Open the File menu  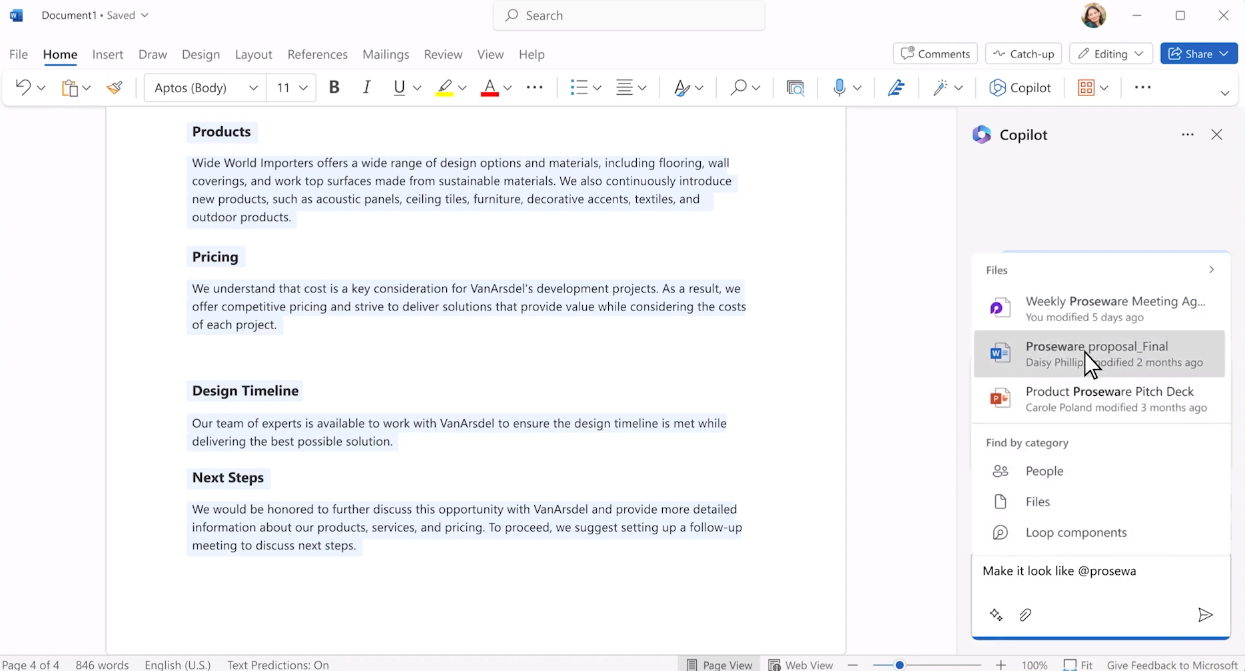point(19,54)
